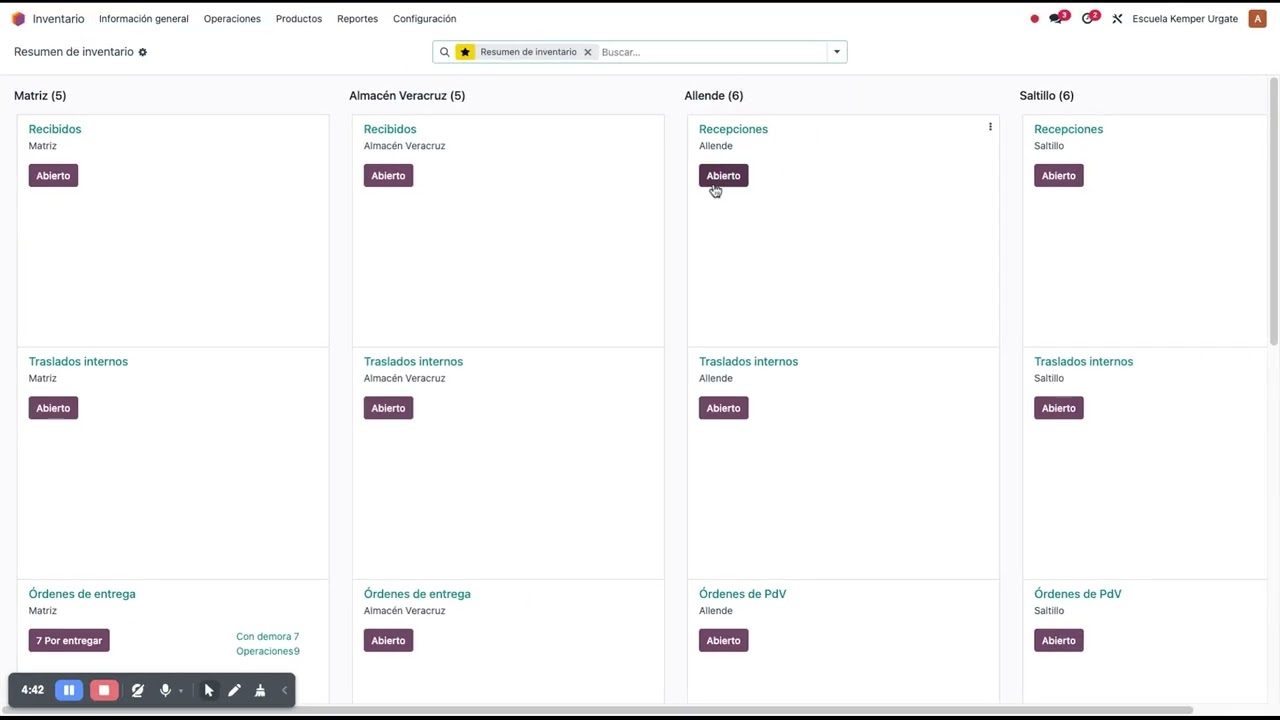The width and height of the screenshot is (1280, 720).
Task: Click the recorder's broom clear-drawings tool
Action: coord(260,690)
